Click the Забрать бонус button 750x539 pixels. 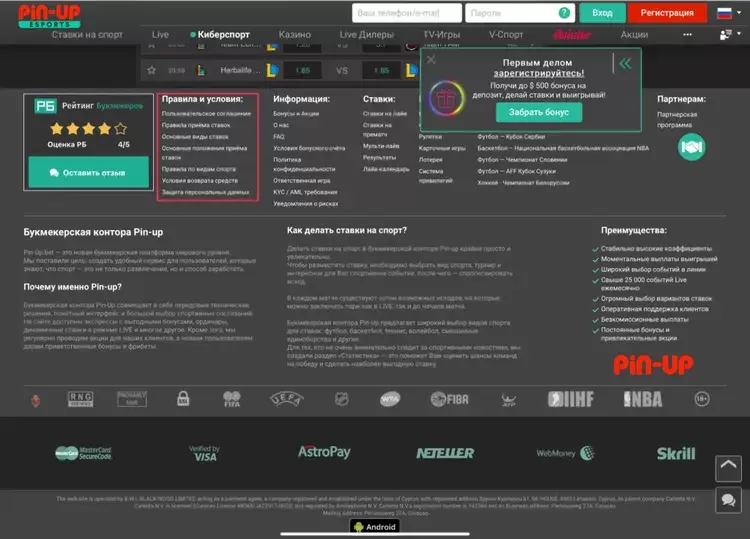coord(539,112)
